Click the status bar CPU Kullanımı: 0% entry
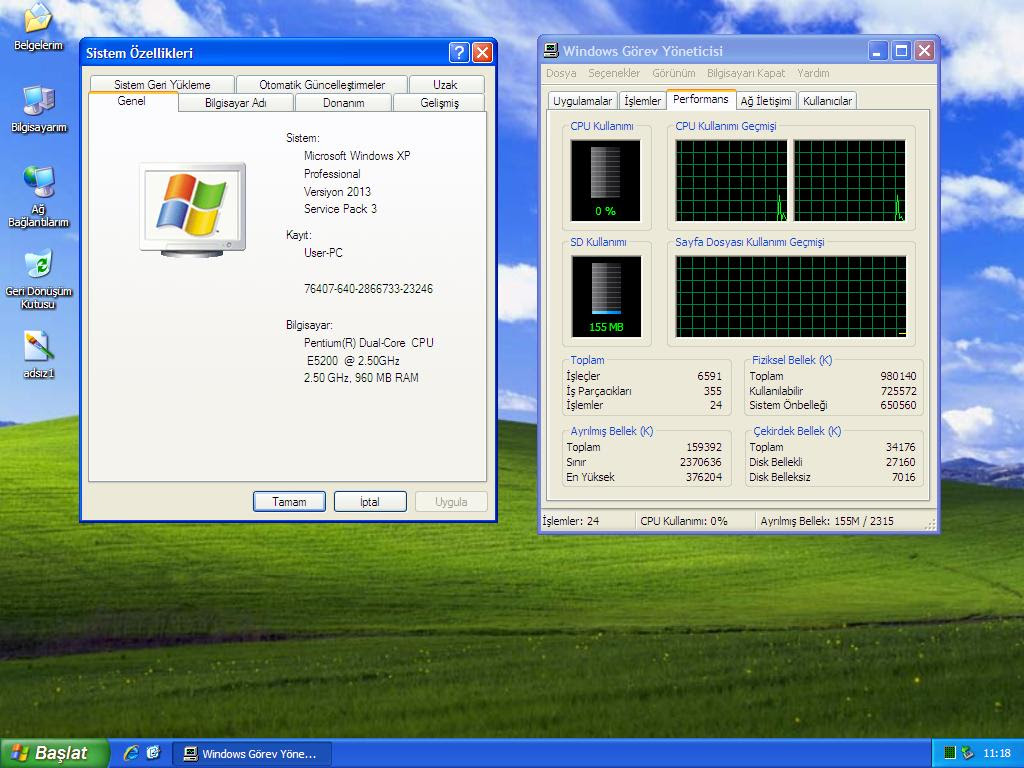The width and height of the screenshot is (1024, 768). point(694,521)
